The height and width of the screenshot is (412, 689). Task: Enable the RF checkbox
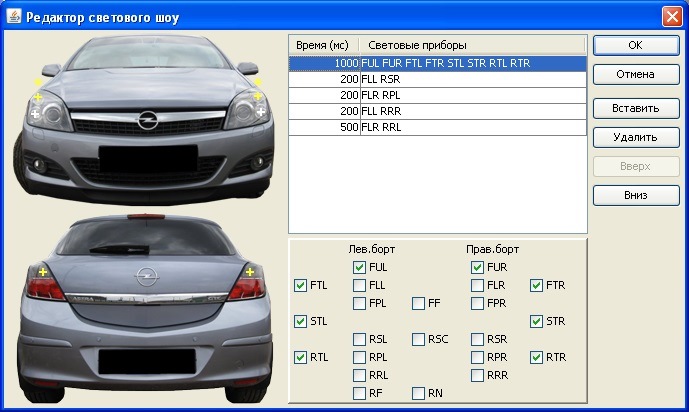(x=359, y=393)
